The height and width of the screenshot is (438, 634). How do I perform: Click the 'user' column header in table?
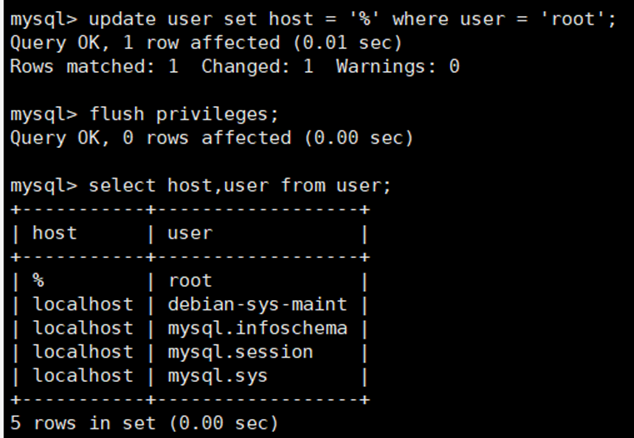click(x=189, y=233)
